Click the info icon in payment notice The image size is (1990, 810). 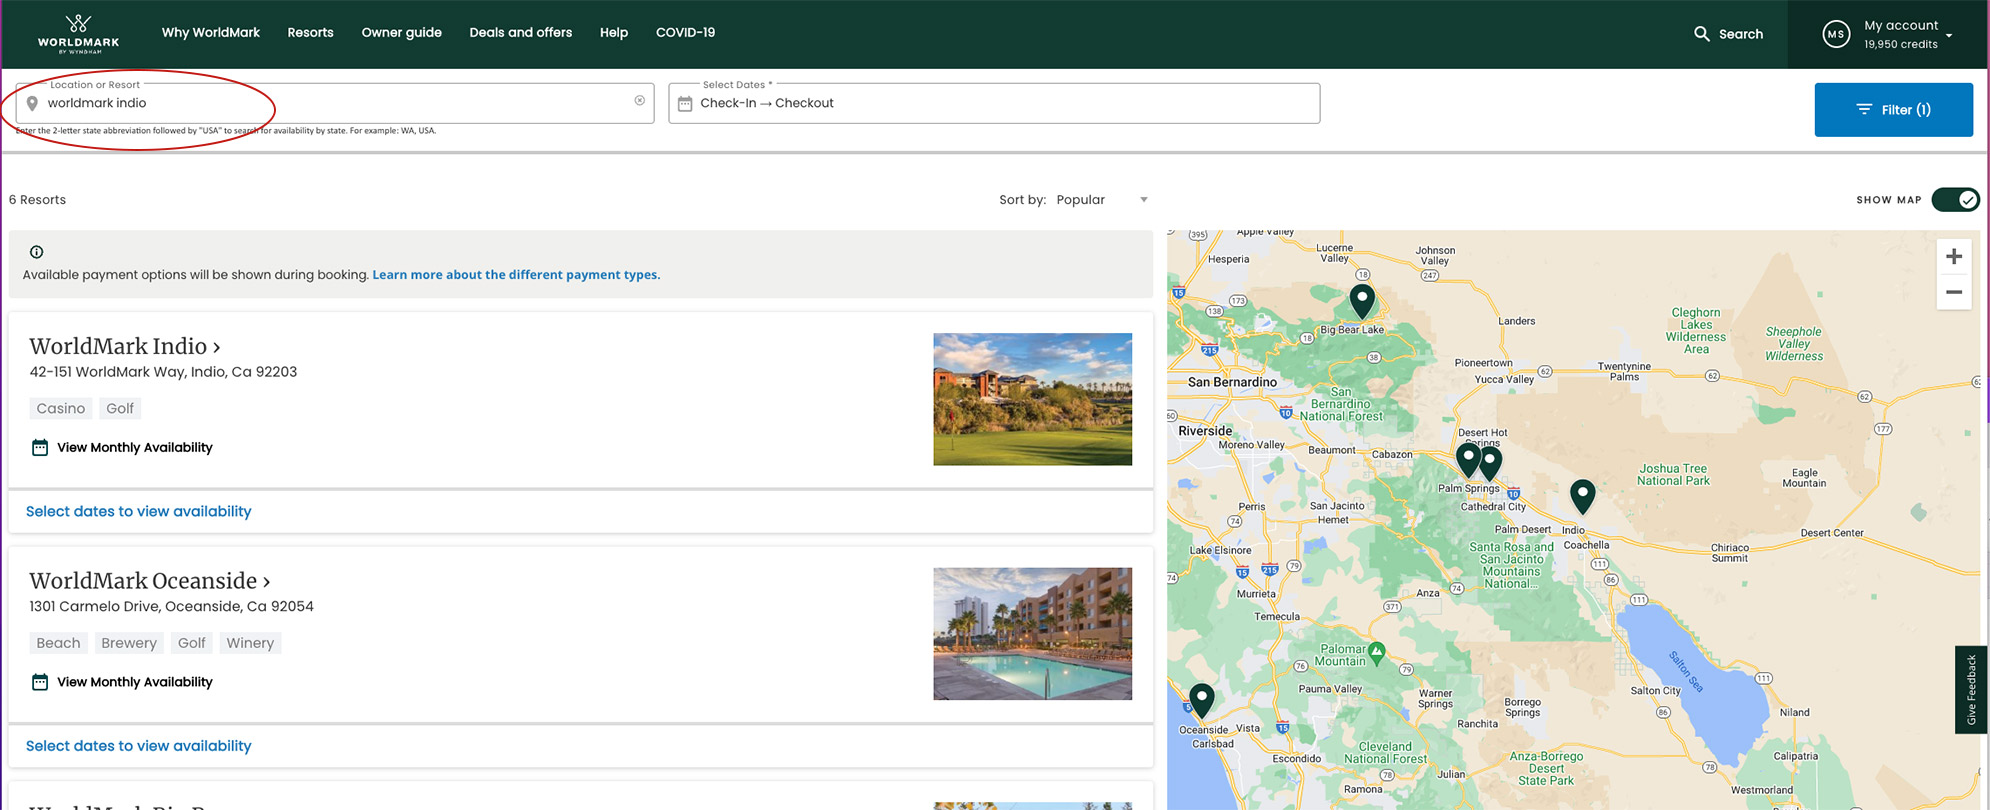36,252
